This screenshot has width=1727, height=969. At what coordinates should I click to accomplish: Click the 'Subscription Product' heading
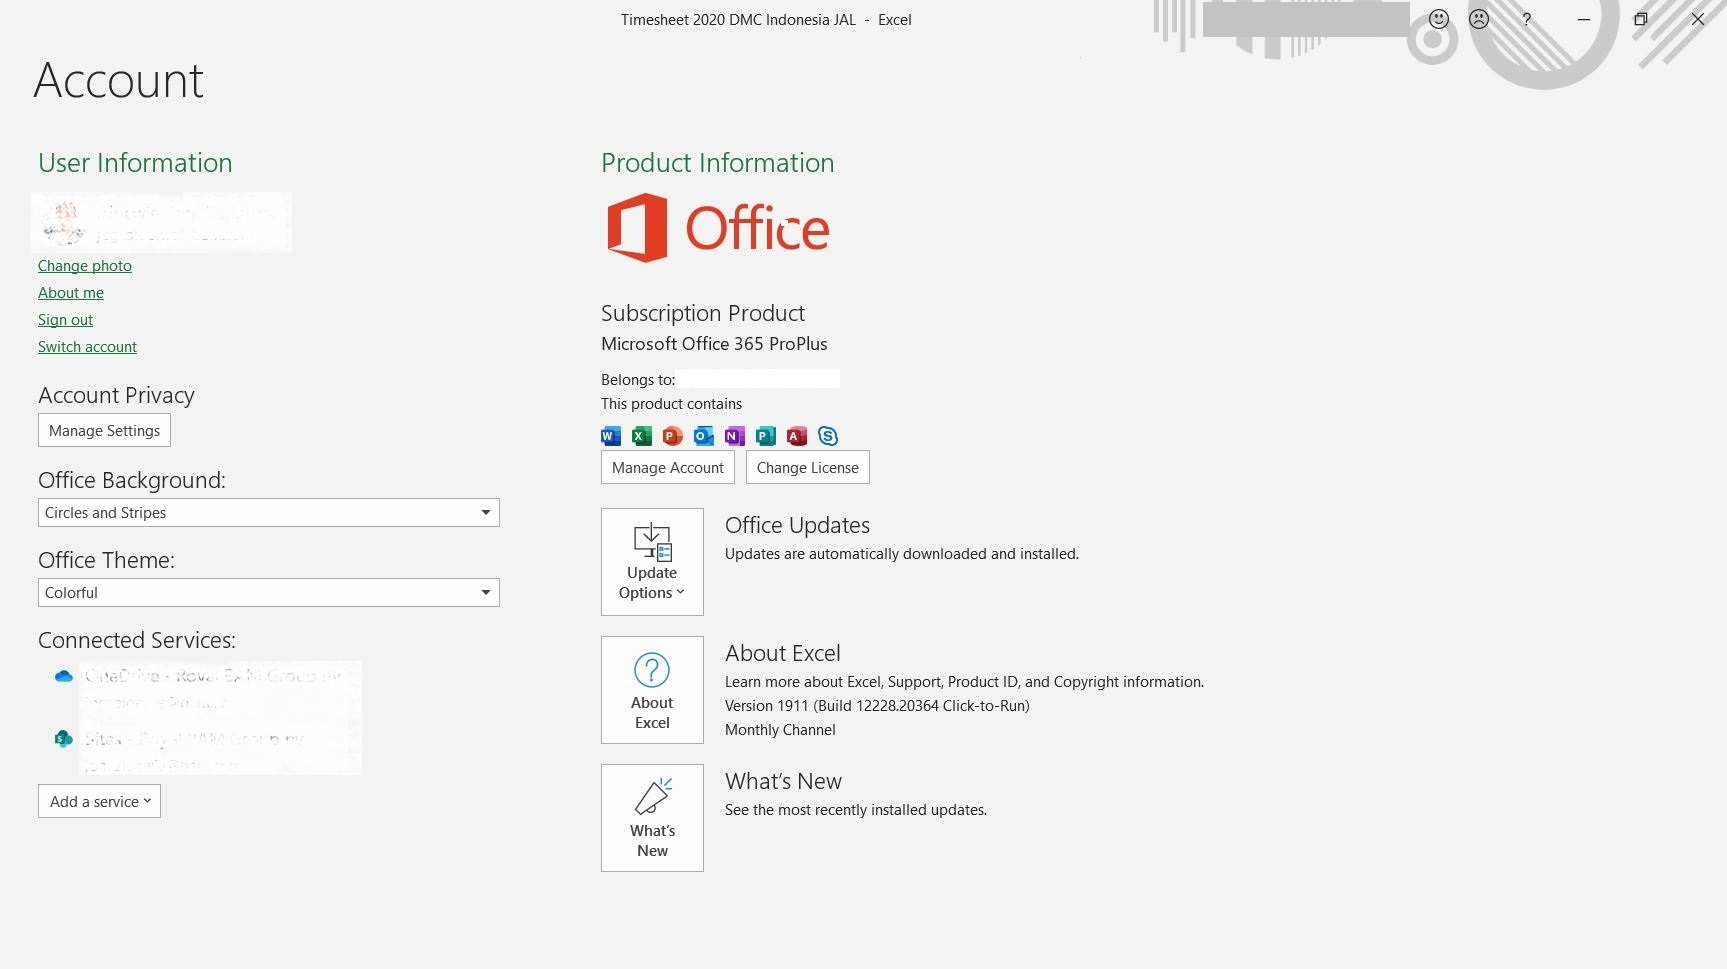pyautogui.click(x=703, y=313)
